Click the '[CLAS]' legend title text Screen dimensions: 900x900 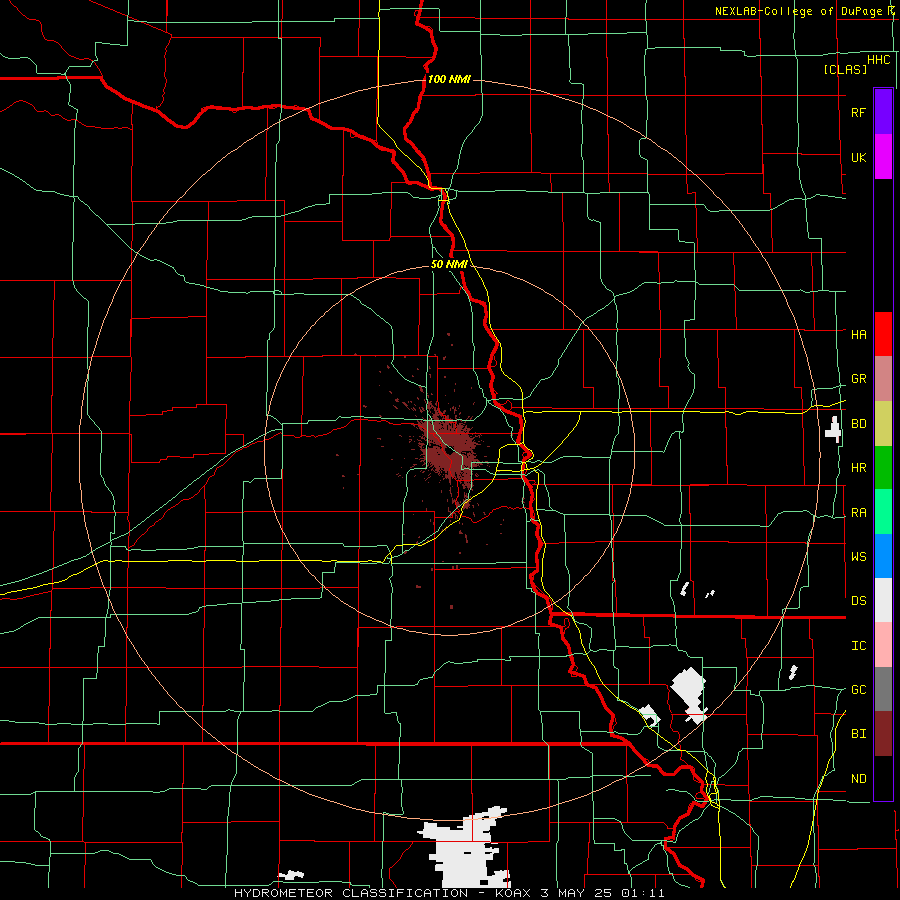(845, 70)
